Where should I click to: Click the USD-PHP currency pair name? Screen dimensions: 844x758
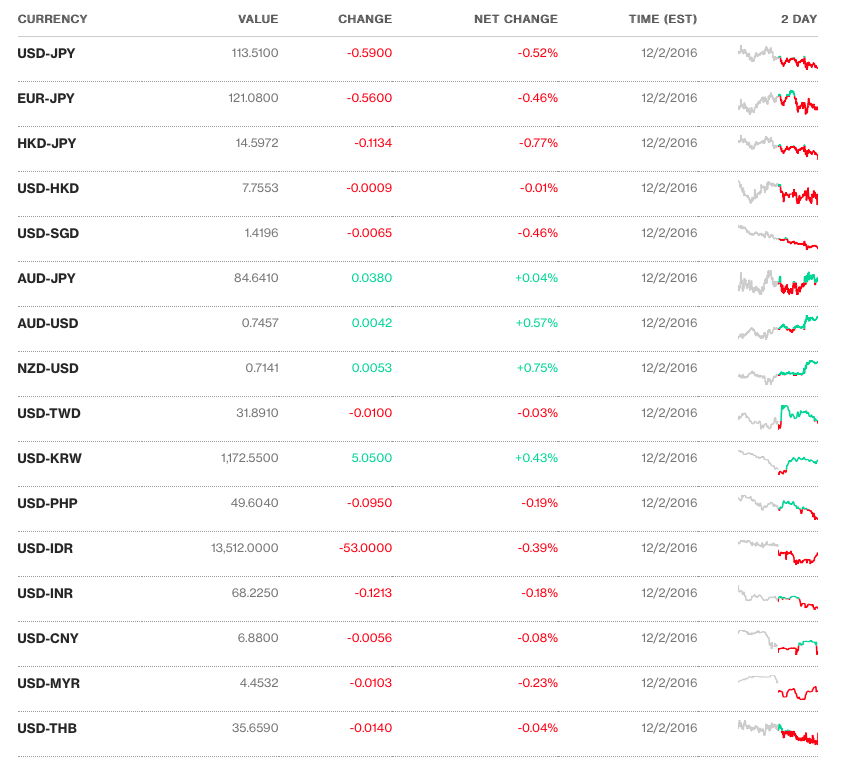click(x=47, y=503)
